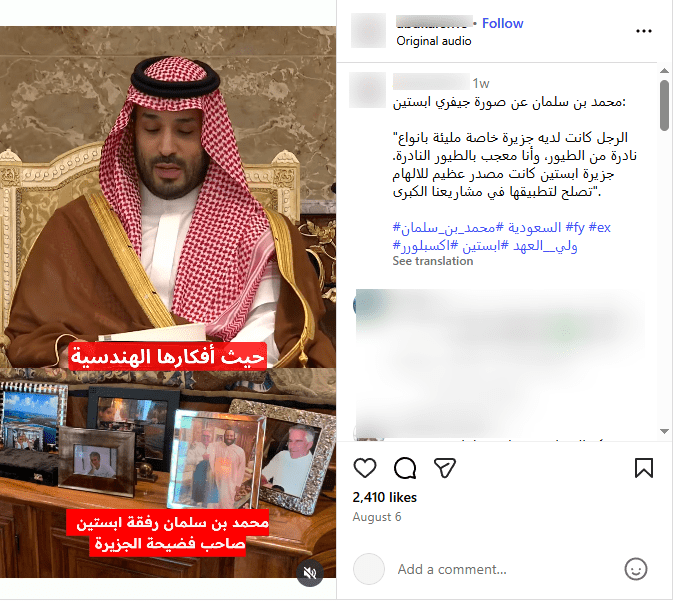This screenshot has height=603, width=673.
Task: Click the scrollbar up arrow in comments
Action: click(x=664, y=70)
